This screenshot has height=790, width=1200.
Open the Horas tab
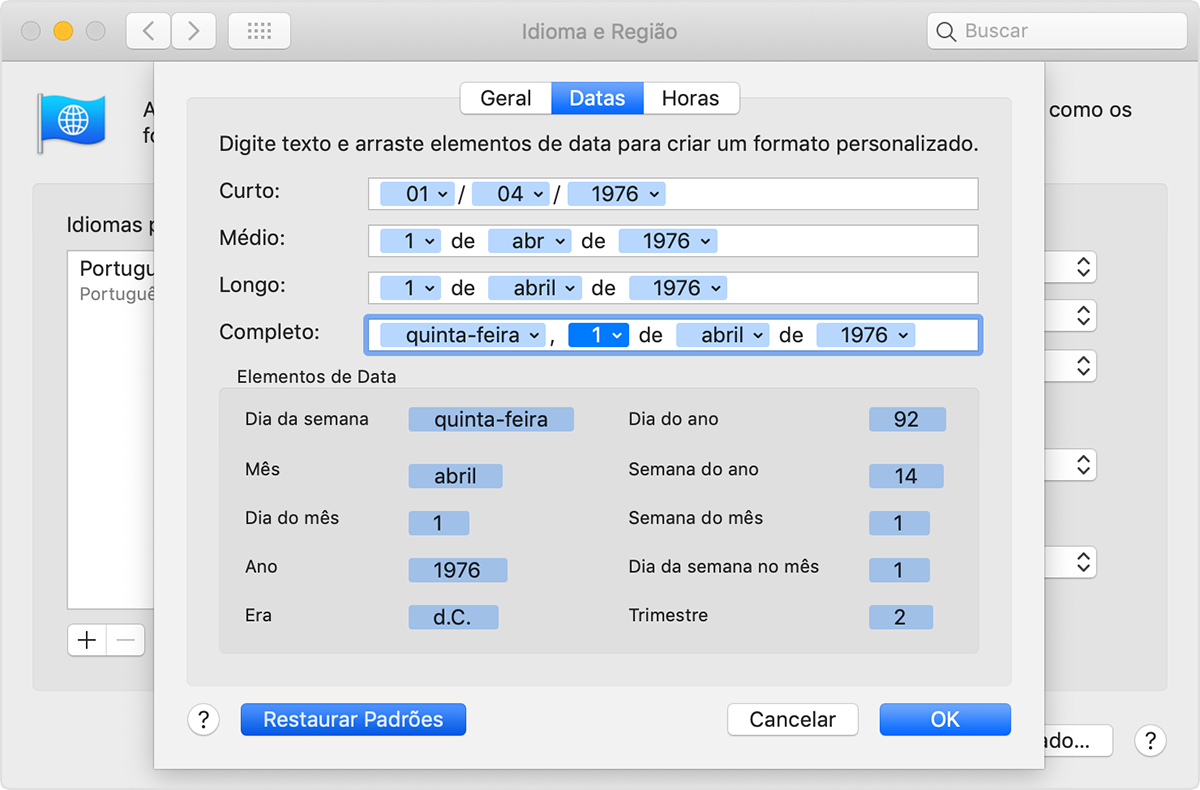(x=690, y=98)
